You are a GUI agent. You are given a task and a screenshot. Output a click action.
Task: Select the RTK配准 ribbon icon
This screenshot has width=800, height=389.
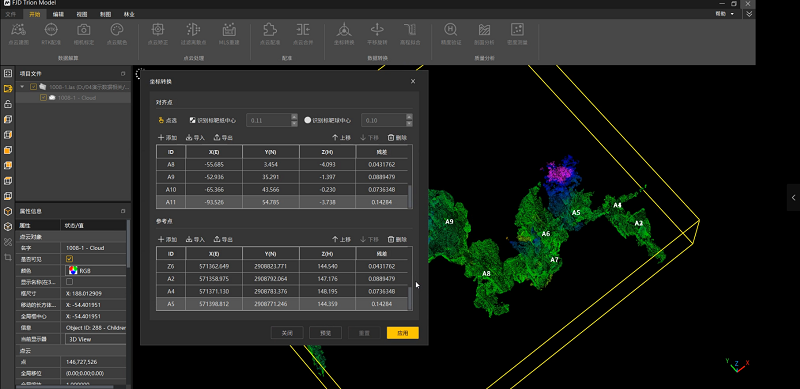point(51,34)
